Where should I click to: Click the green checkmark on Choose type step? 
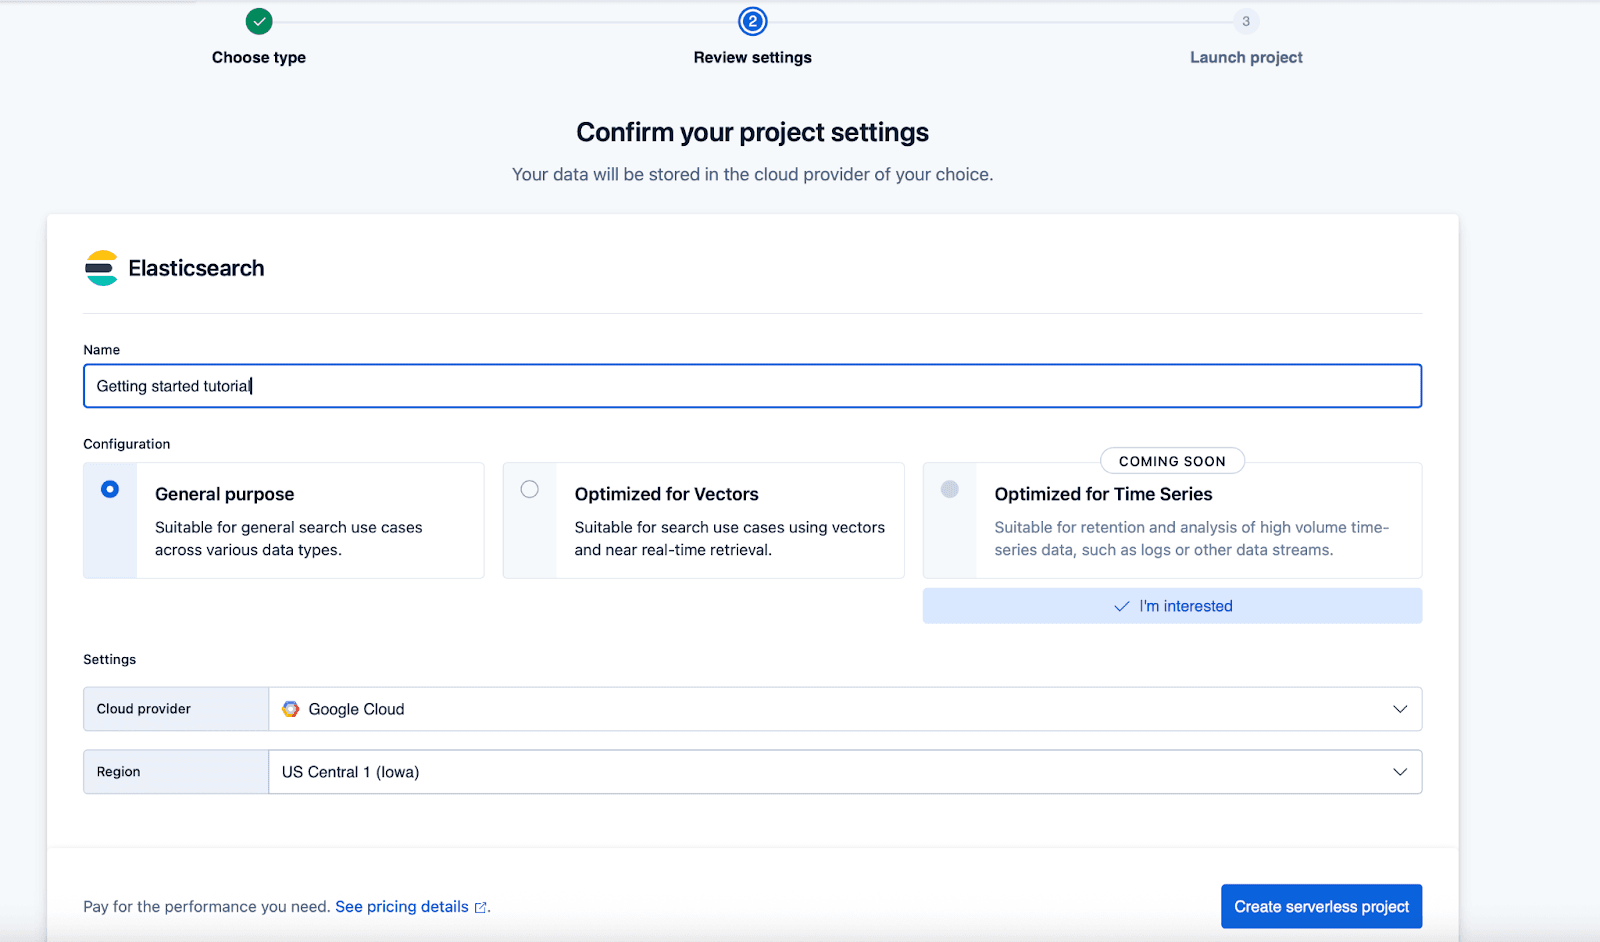pyautogui.click(x=258, y=21)
